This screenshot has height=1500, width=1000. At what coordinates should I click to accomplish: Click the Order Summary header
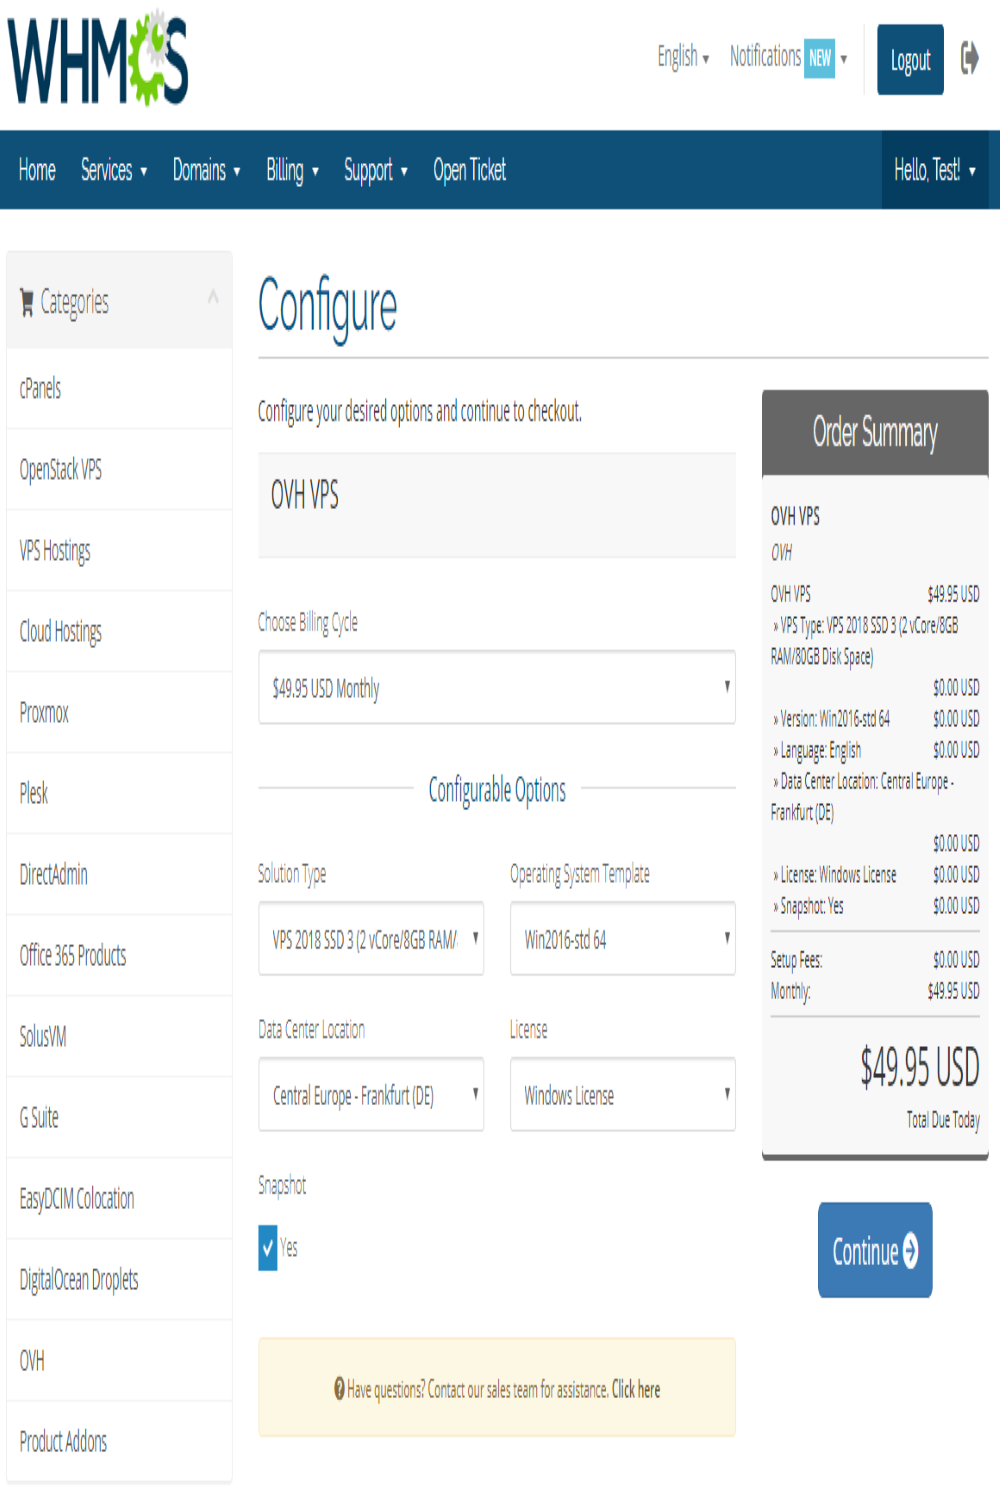[x=875, y=433]
